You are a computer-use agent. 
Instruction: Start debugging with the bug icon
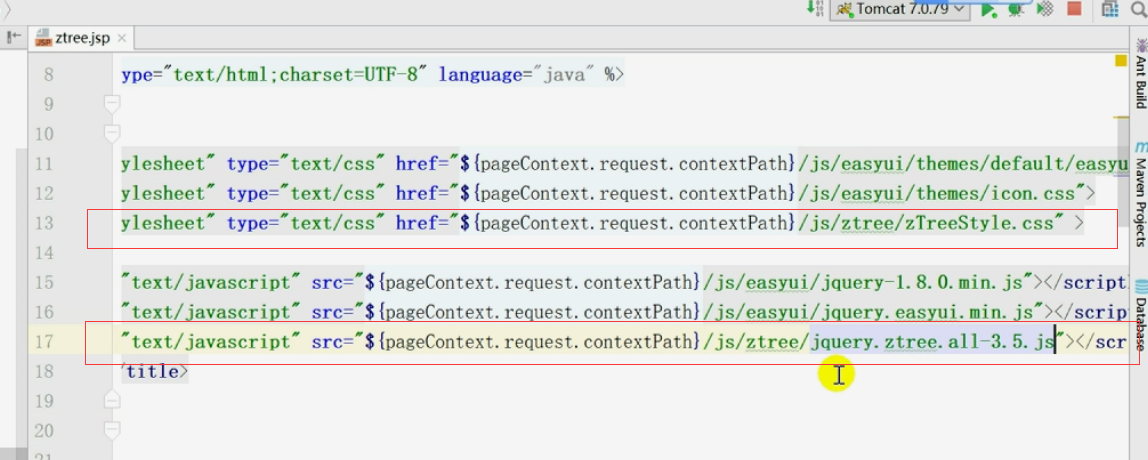(1015, 9)
